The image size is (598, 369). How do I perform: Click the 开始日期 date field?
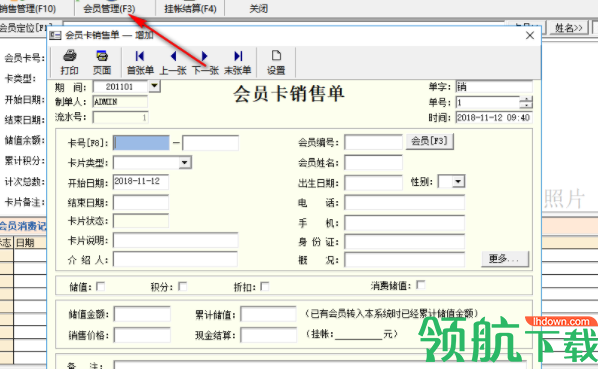(x=141, y=182)
